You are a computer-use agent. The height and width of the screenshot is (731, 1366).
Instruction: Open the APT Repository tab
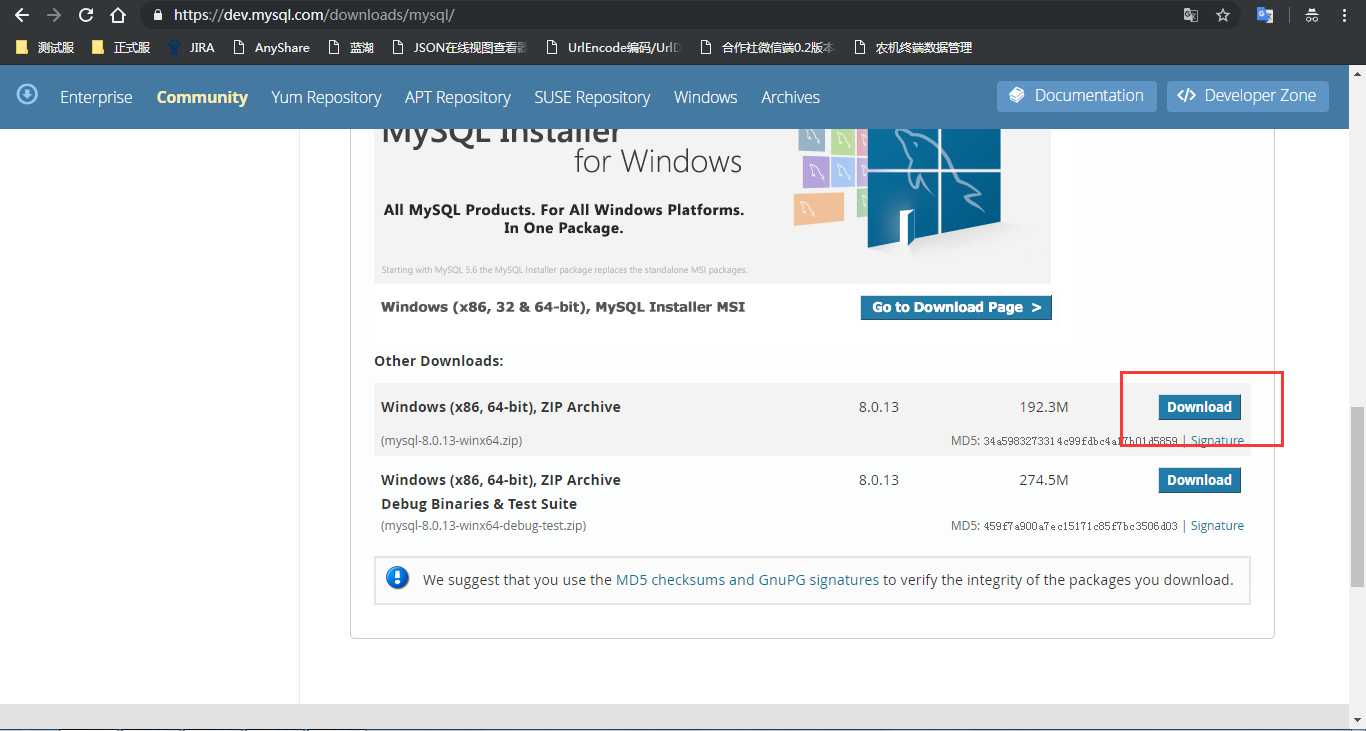coord(458,97)
